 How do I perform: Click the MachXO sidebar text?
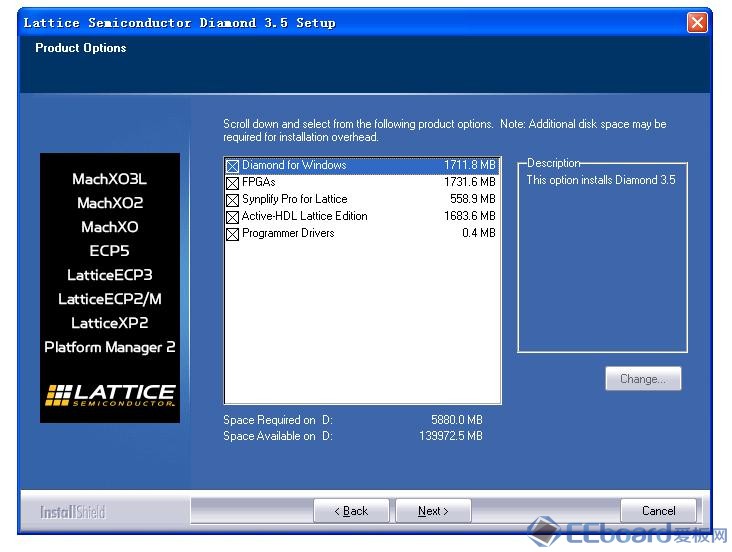110,227
